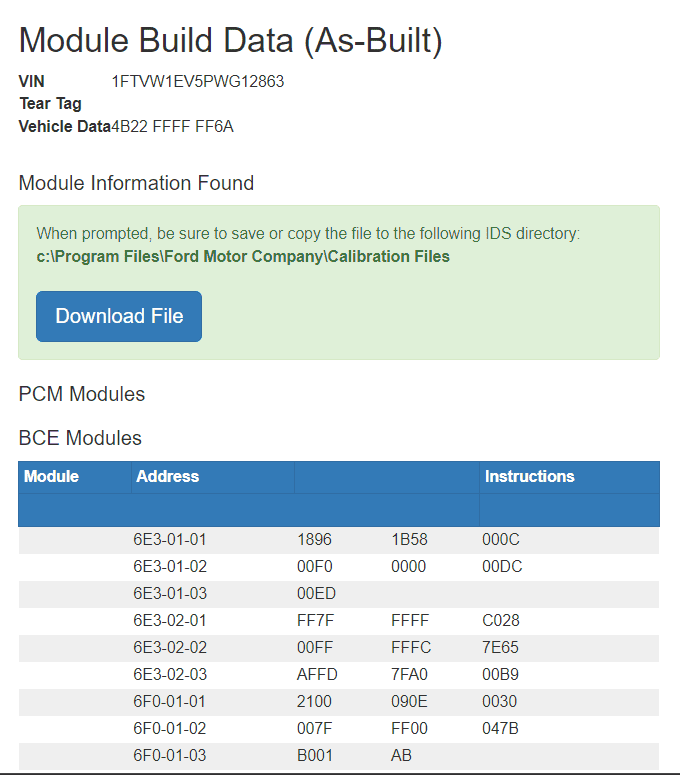Click the Calibration Files directory path text
This screenshot has height=775, width=680.
click(x=243, y=257)
